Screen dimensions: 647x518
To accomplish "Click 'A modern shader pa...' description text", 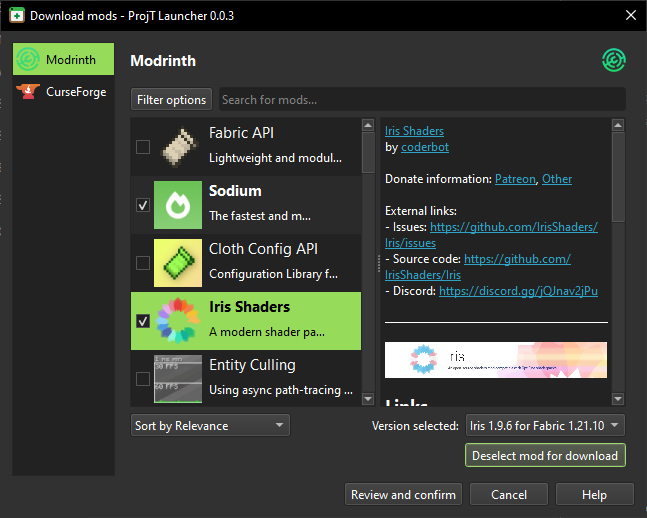I will click(x=267, y=332).
